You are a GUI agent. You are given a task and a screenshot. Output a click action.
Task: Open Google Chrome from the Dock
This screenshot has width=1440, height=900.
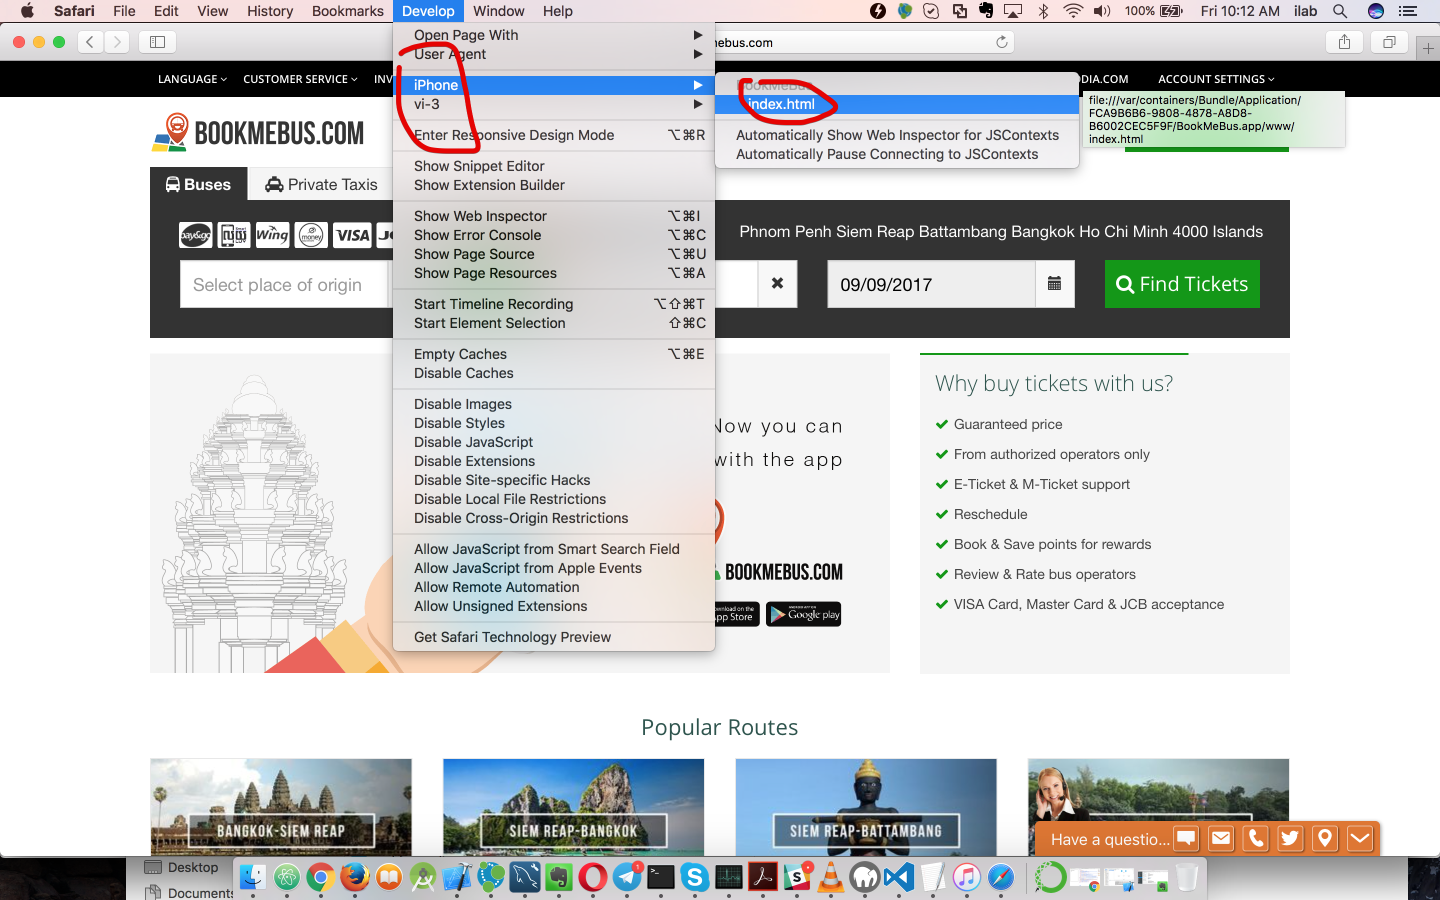click(320, 878)
